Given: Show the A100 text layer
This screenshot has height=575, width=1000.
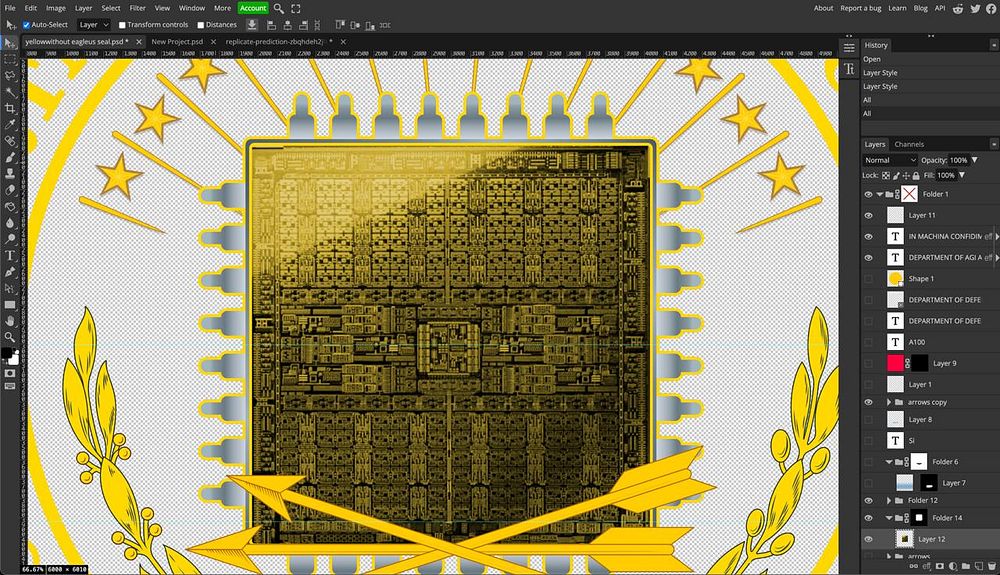Looking at the screenshot, I should pos(868,342).
